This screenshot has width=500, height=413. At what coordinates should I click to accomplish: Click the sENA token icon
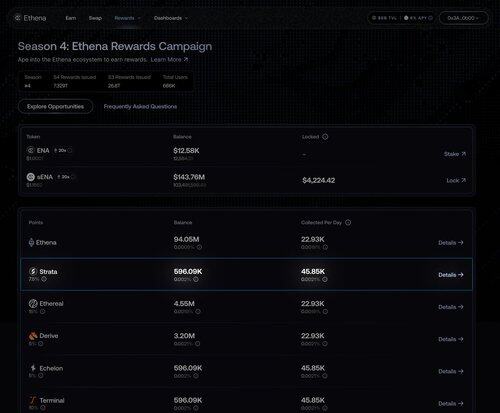pyautogui.click(x=31, y=177)
